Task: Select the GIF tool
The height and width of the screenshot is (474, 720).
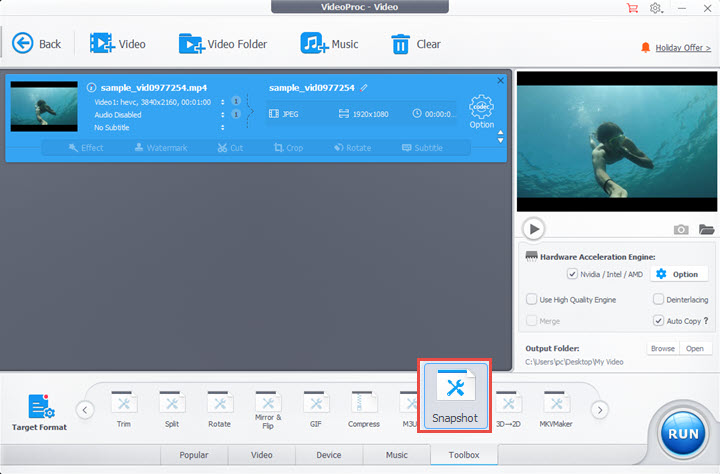Action: (x=316, y=409)
